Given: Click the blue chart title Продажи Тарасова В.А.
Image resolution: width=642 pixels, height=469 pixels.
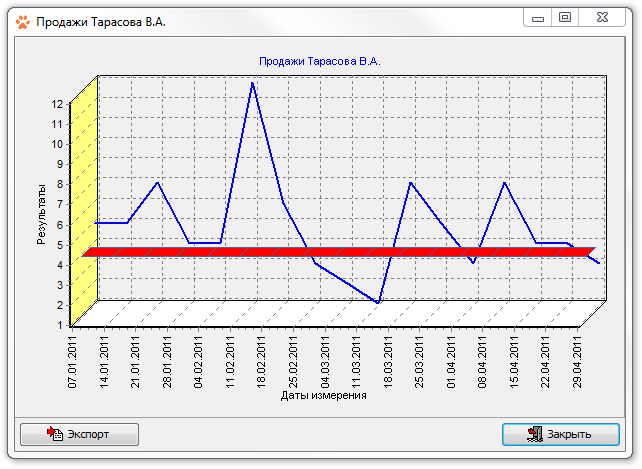Looking at the screenshot, I should tap(320, 61).
